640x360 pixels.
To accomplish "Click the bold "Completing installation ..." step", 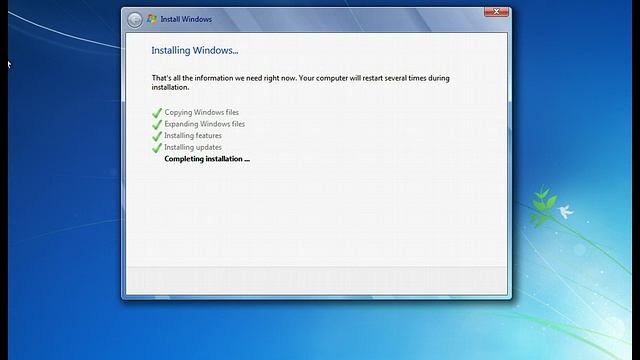I will click(207, 159).
